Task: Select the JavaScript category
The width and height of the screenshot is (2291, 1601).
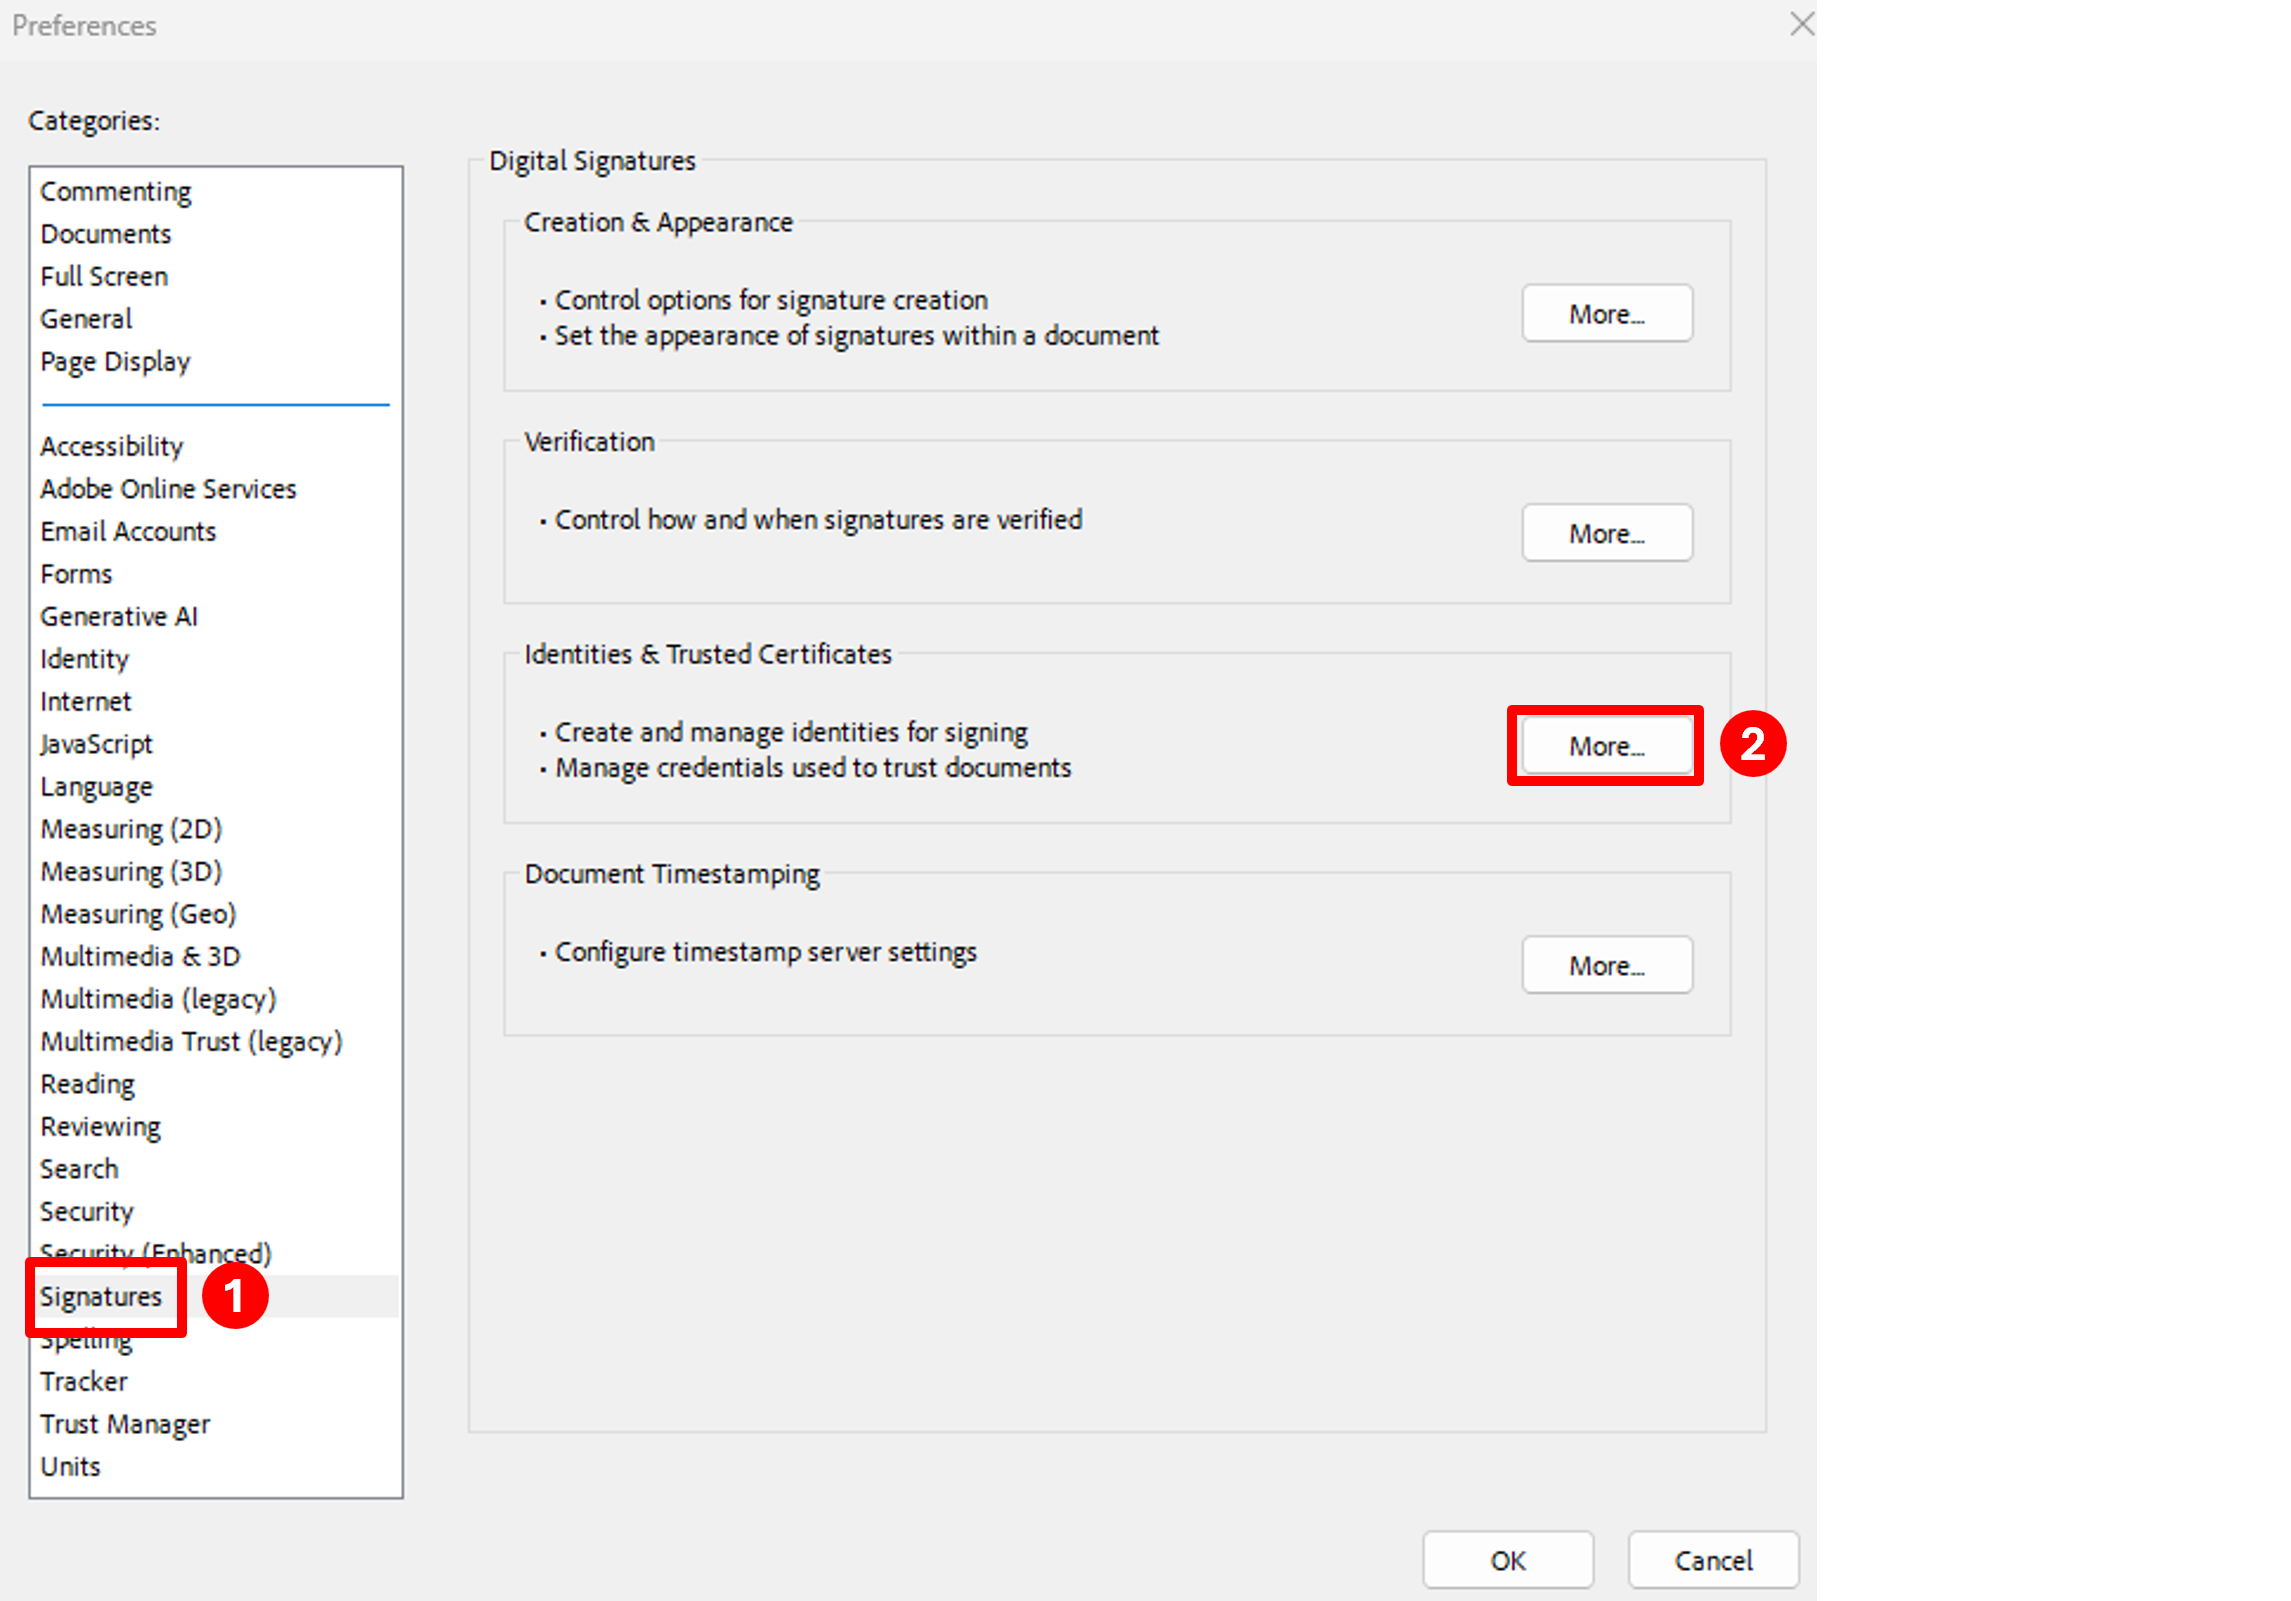Action: click(x=96, y=744)
